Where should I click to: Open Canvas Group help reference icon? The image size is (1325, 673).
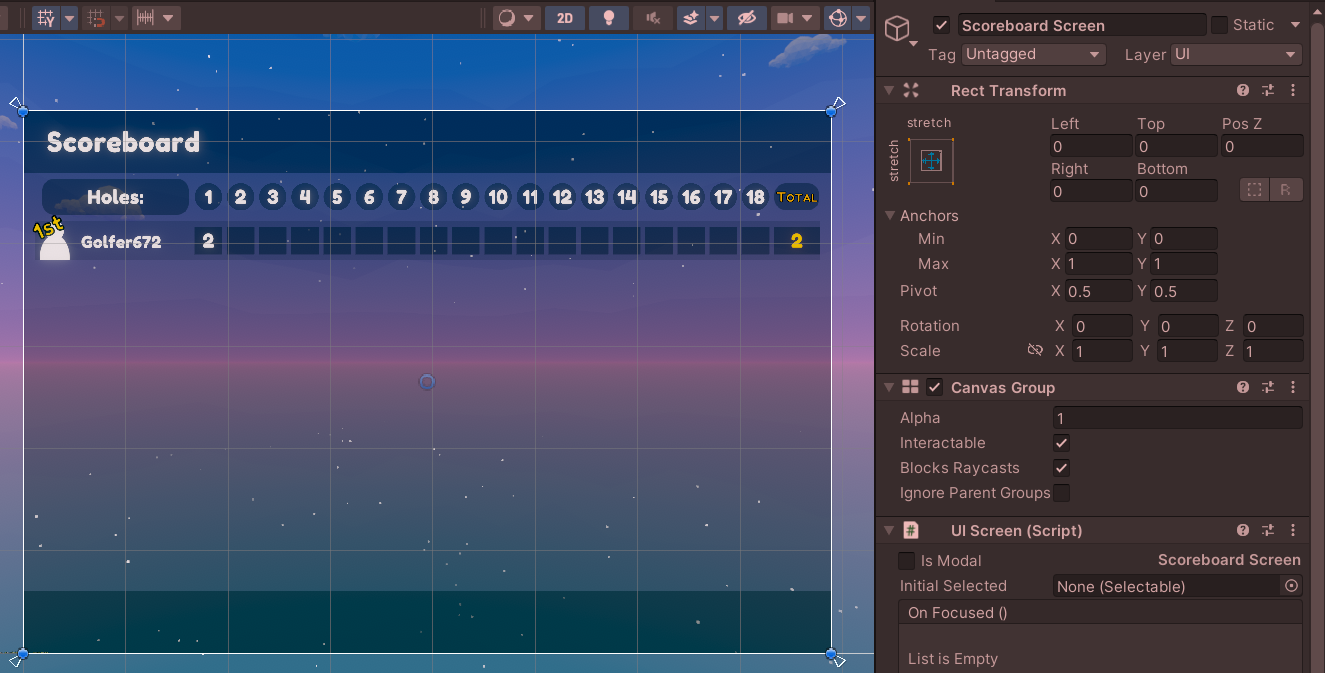coord(1243,387)
